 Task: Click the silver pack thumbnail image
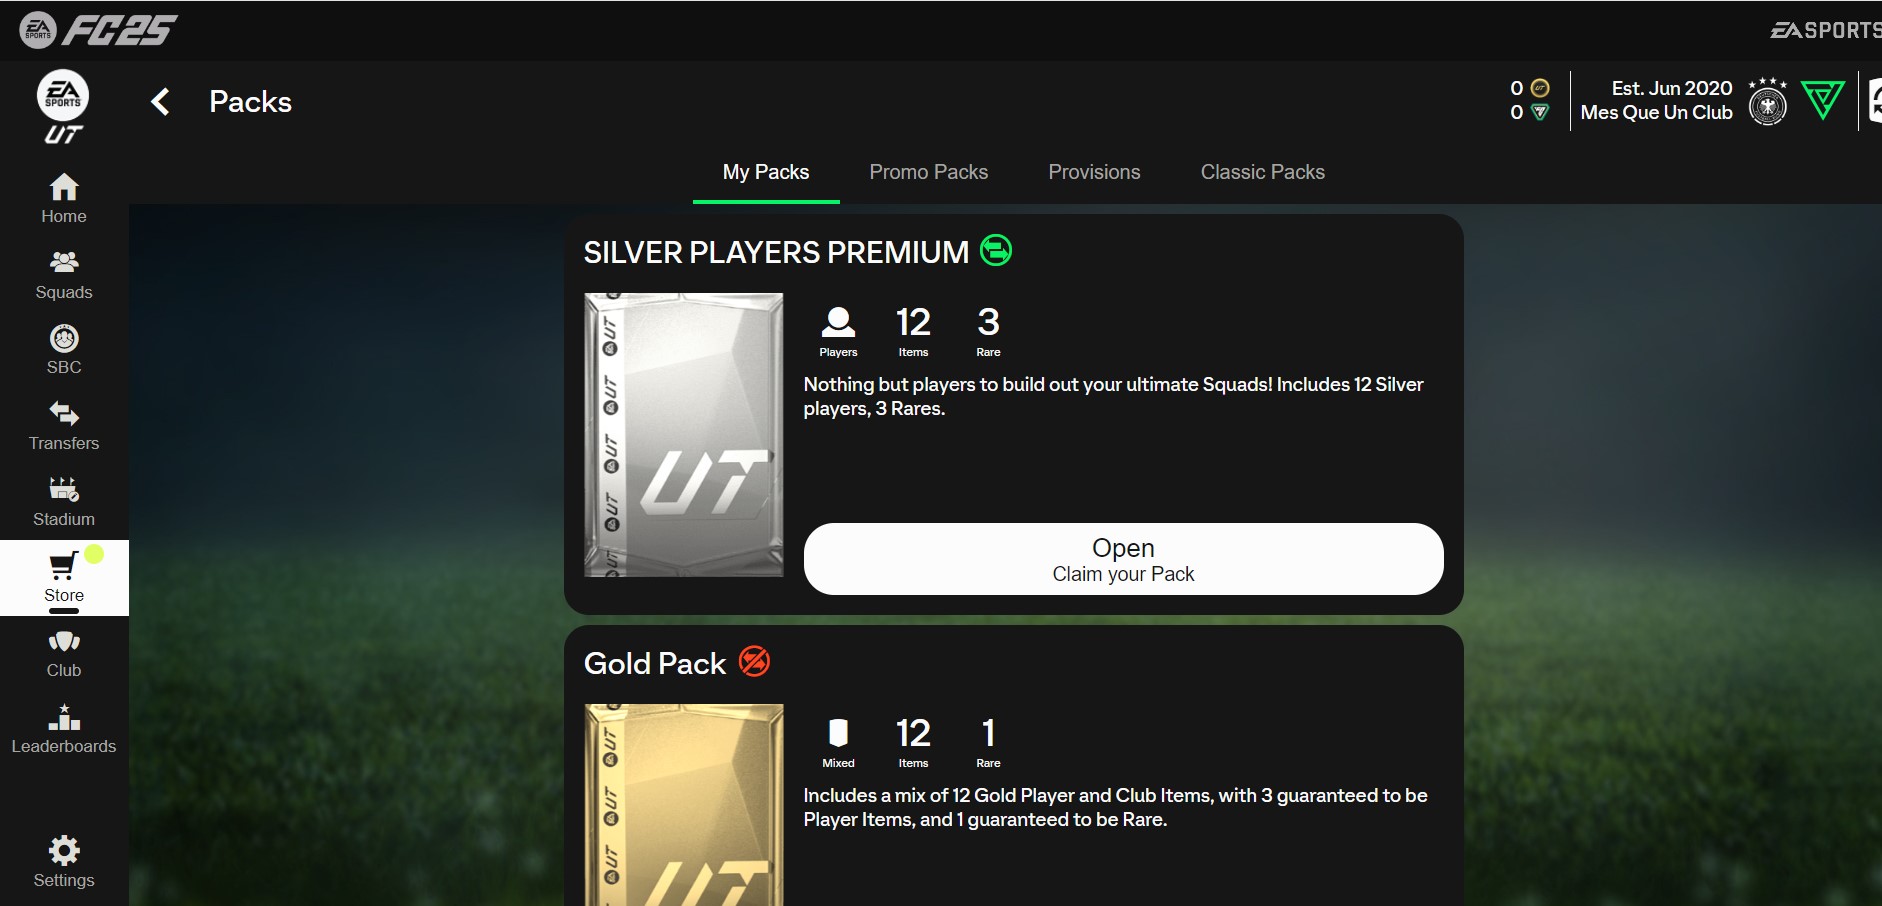(x=684, y=434)
